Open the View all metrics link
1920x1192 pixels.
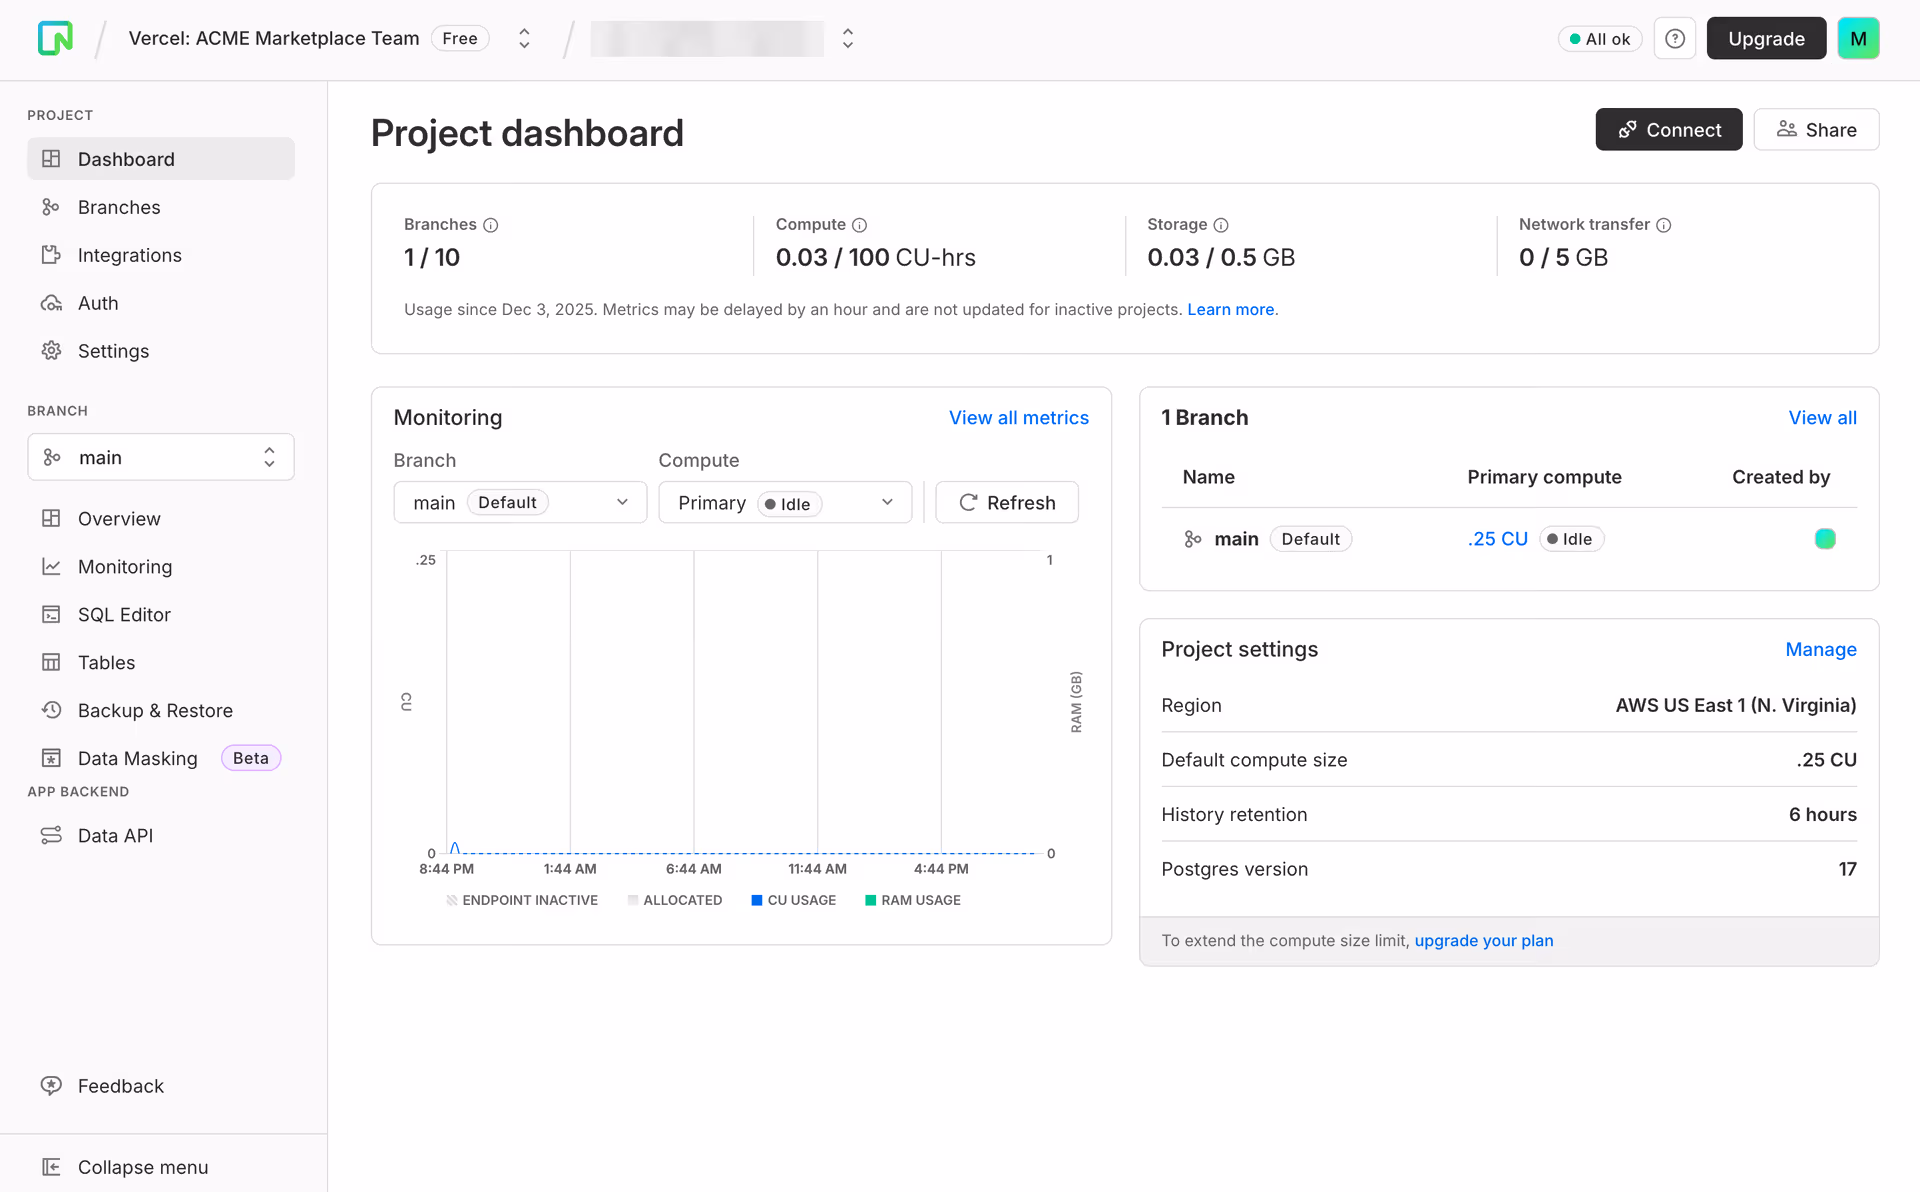(1018, 418)
